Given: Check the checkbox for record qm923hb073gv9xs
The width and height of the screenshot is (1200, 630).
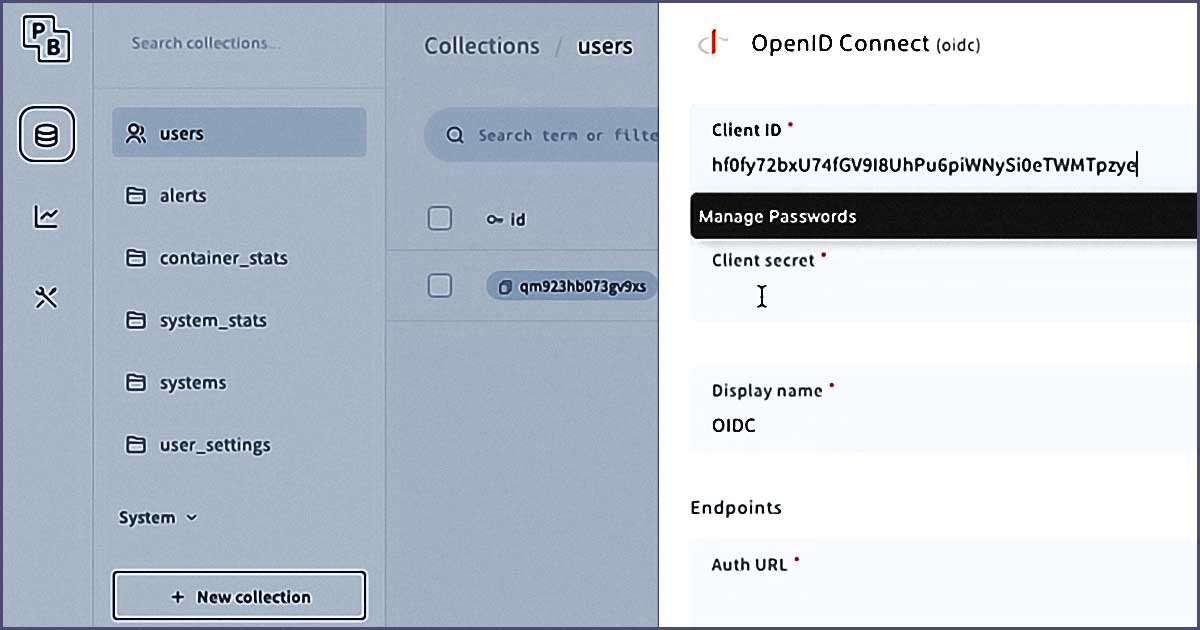Looking at the screenshot, I should (x=439, y=285).
